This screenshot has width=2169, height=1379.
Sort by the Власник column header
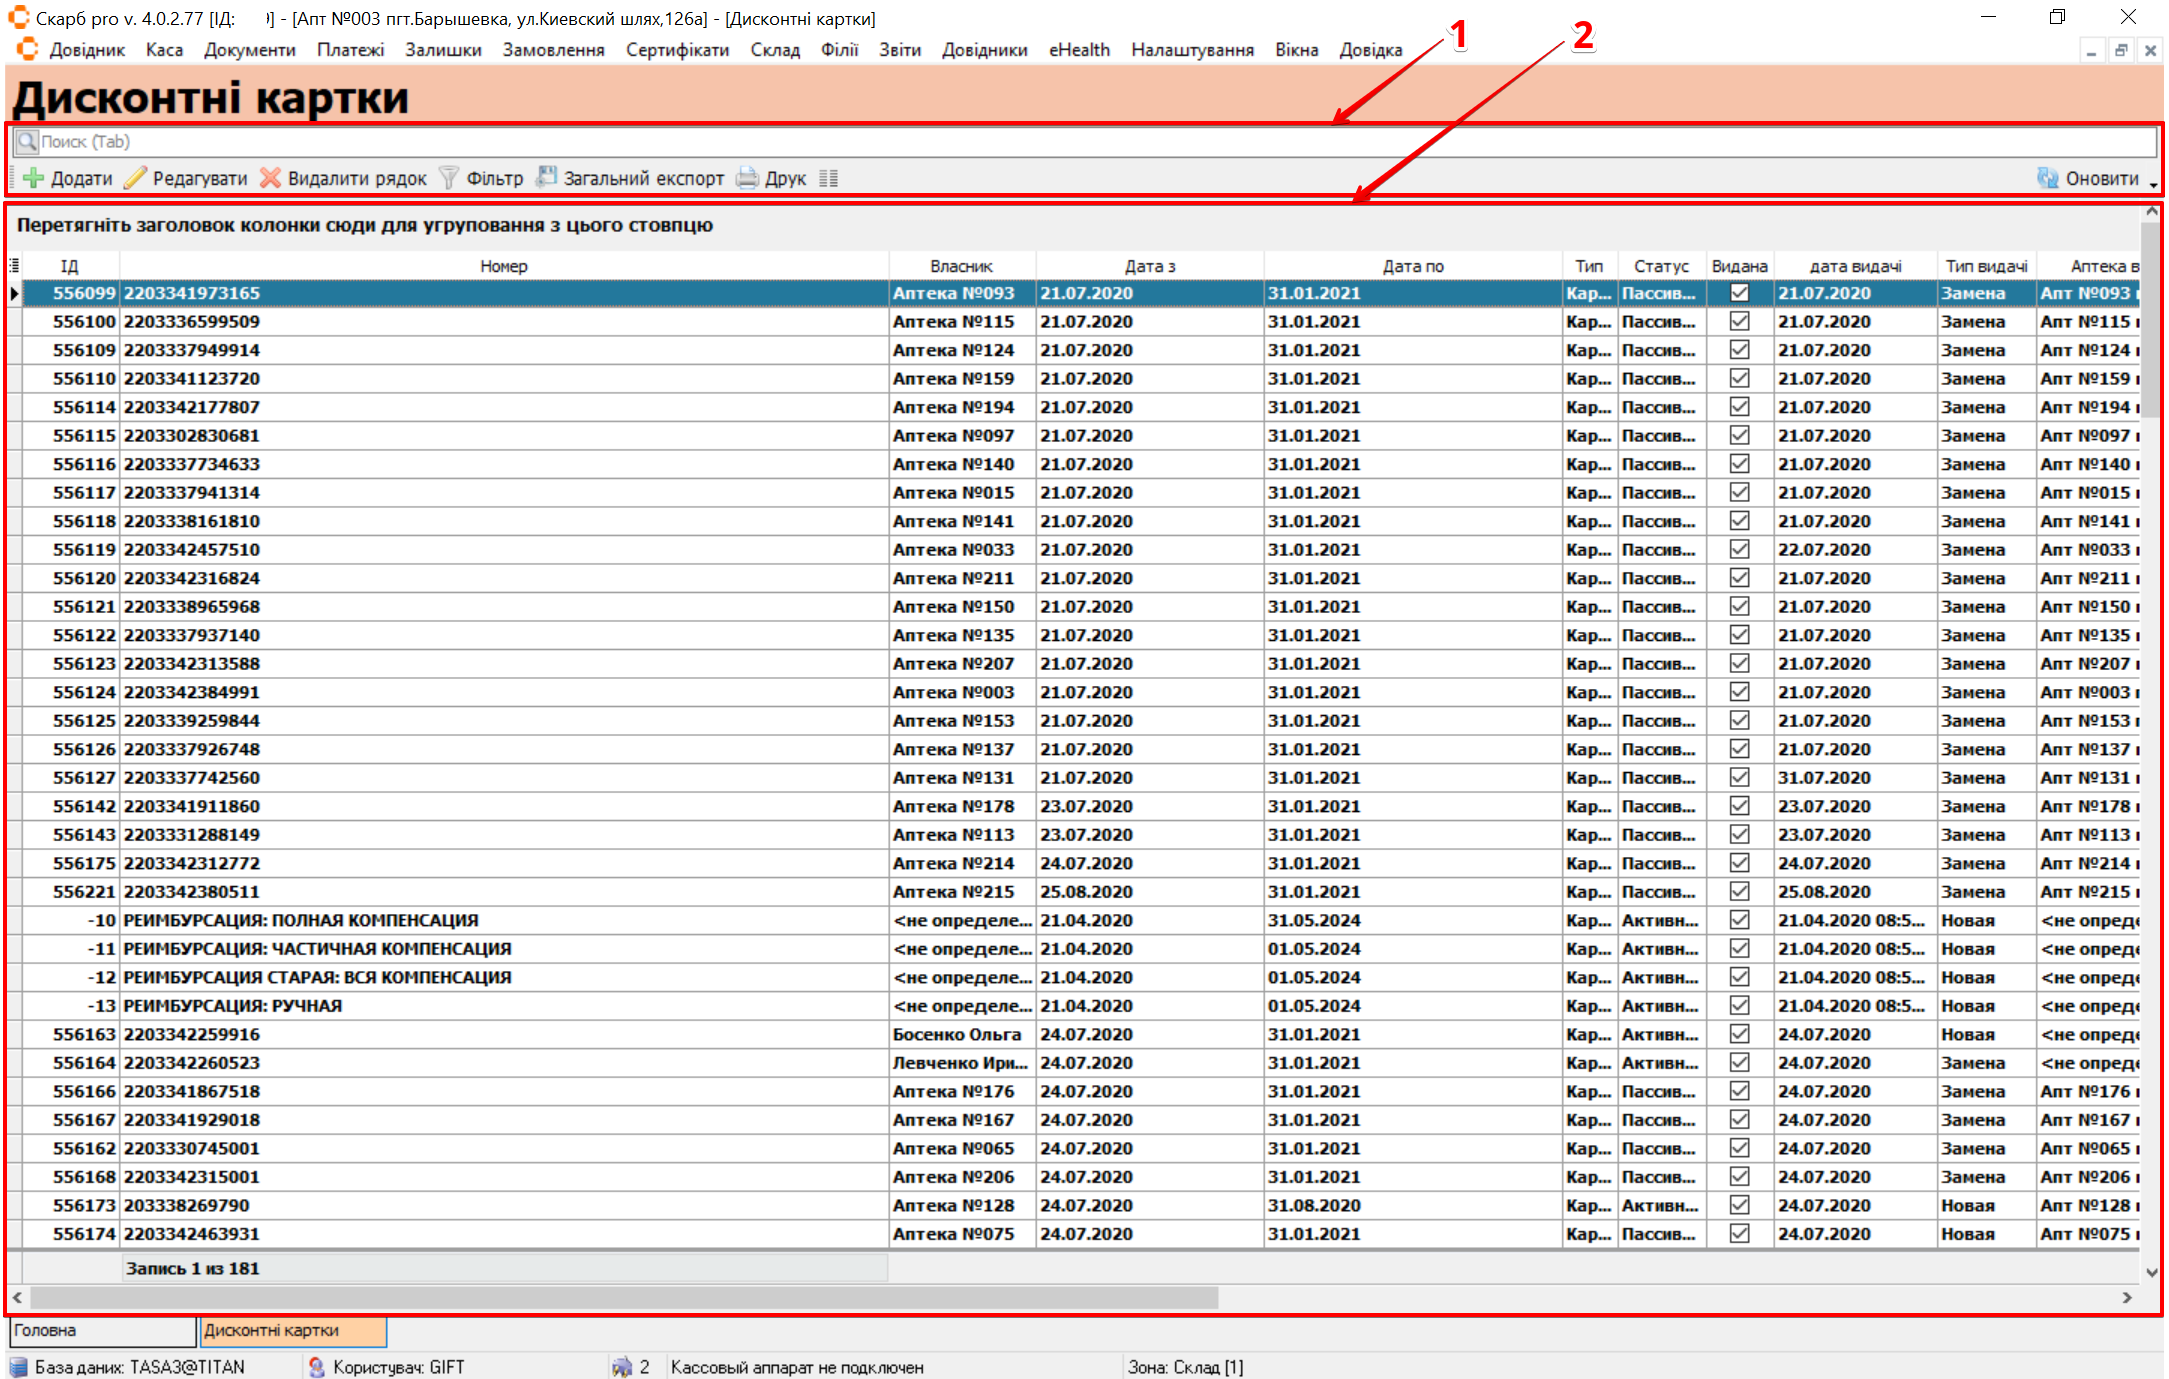[961, 266]
